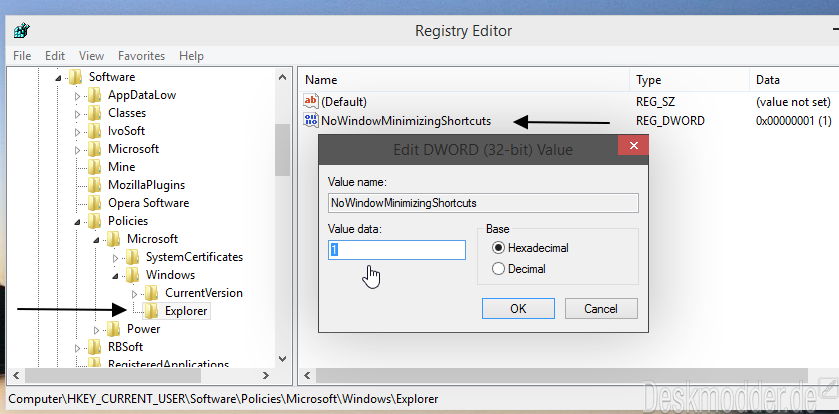The height and width of the screenshot is (414, 839).
Task: Collapse the Policies key
Action: [78, 223]
